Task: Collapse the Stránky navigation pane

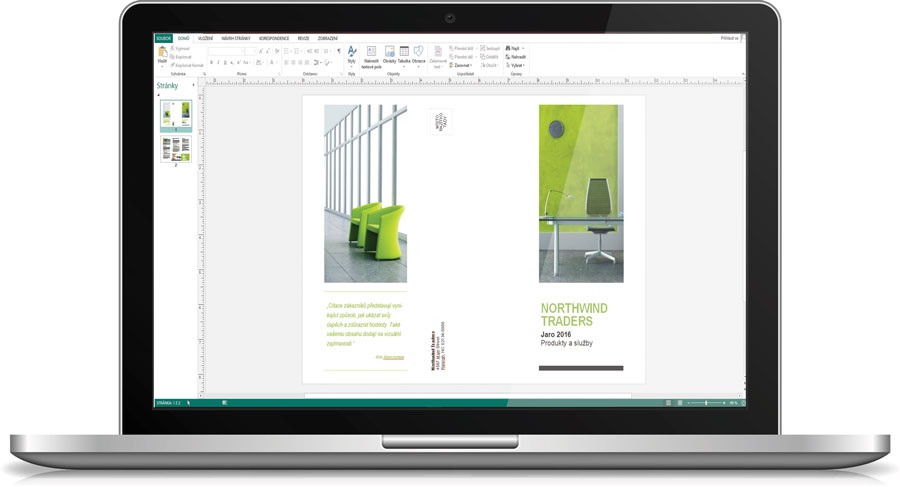Action: [193, 86]
